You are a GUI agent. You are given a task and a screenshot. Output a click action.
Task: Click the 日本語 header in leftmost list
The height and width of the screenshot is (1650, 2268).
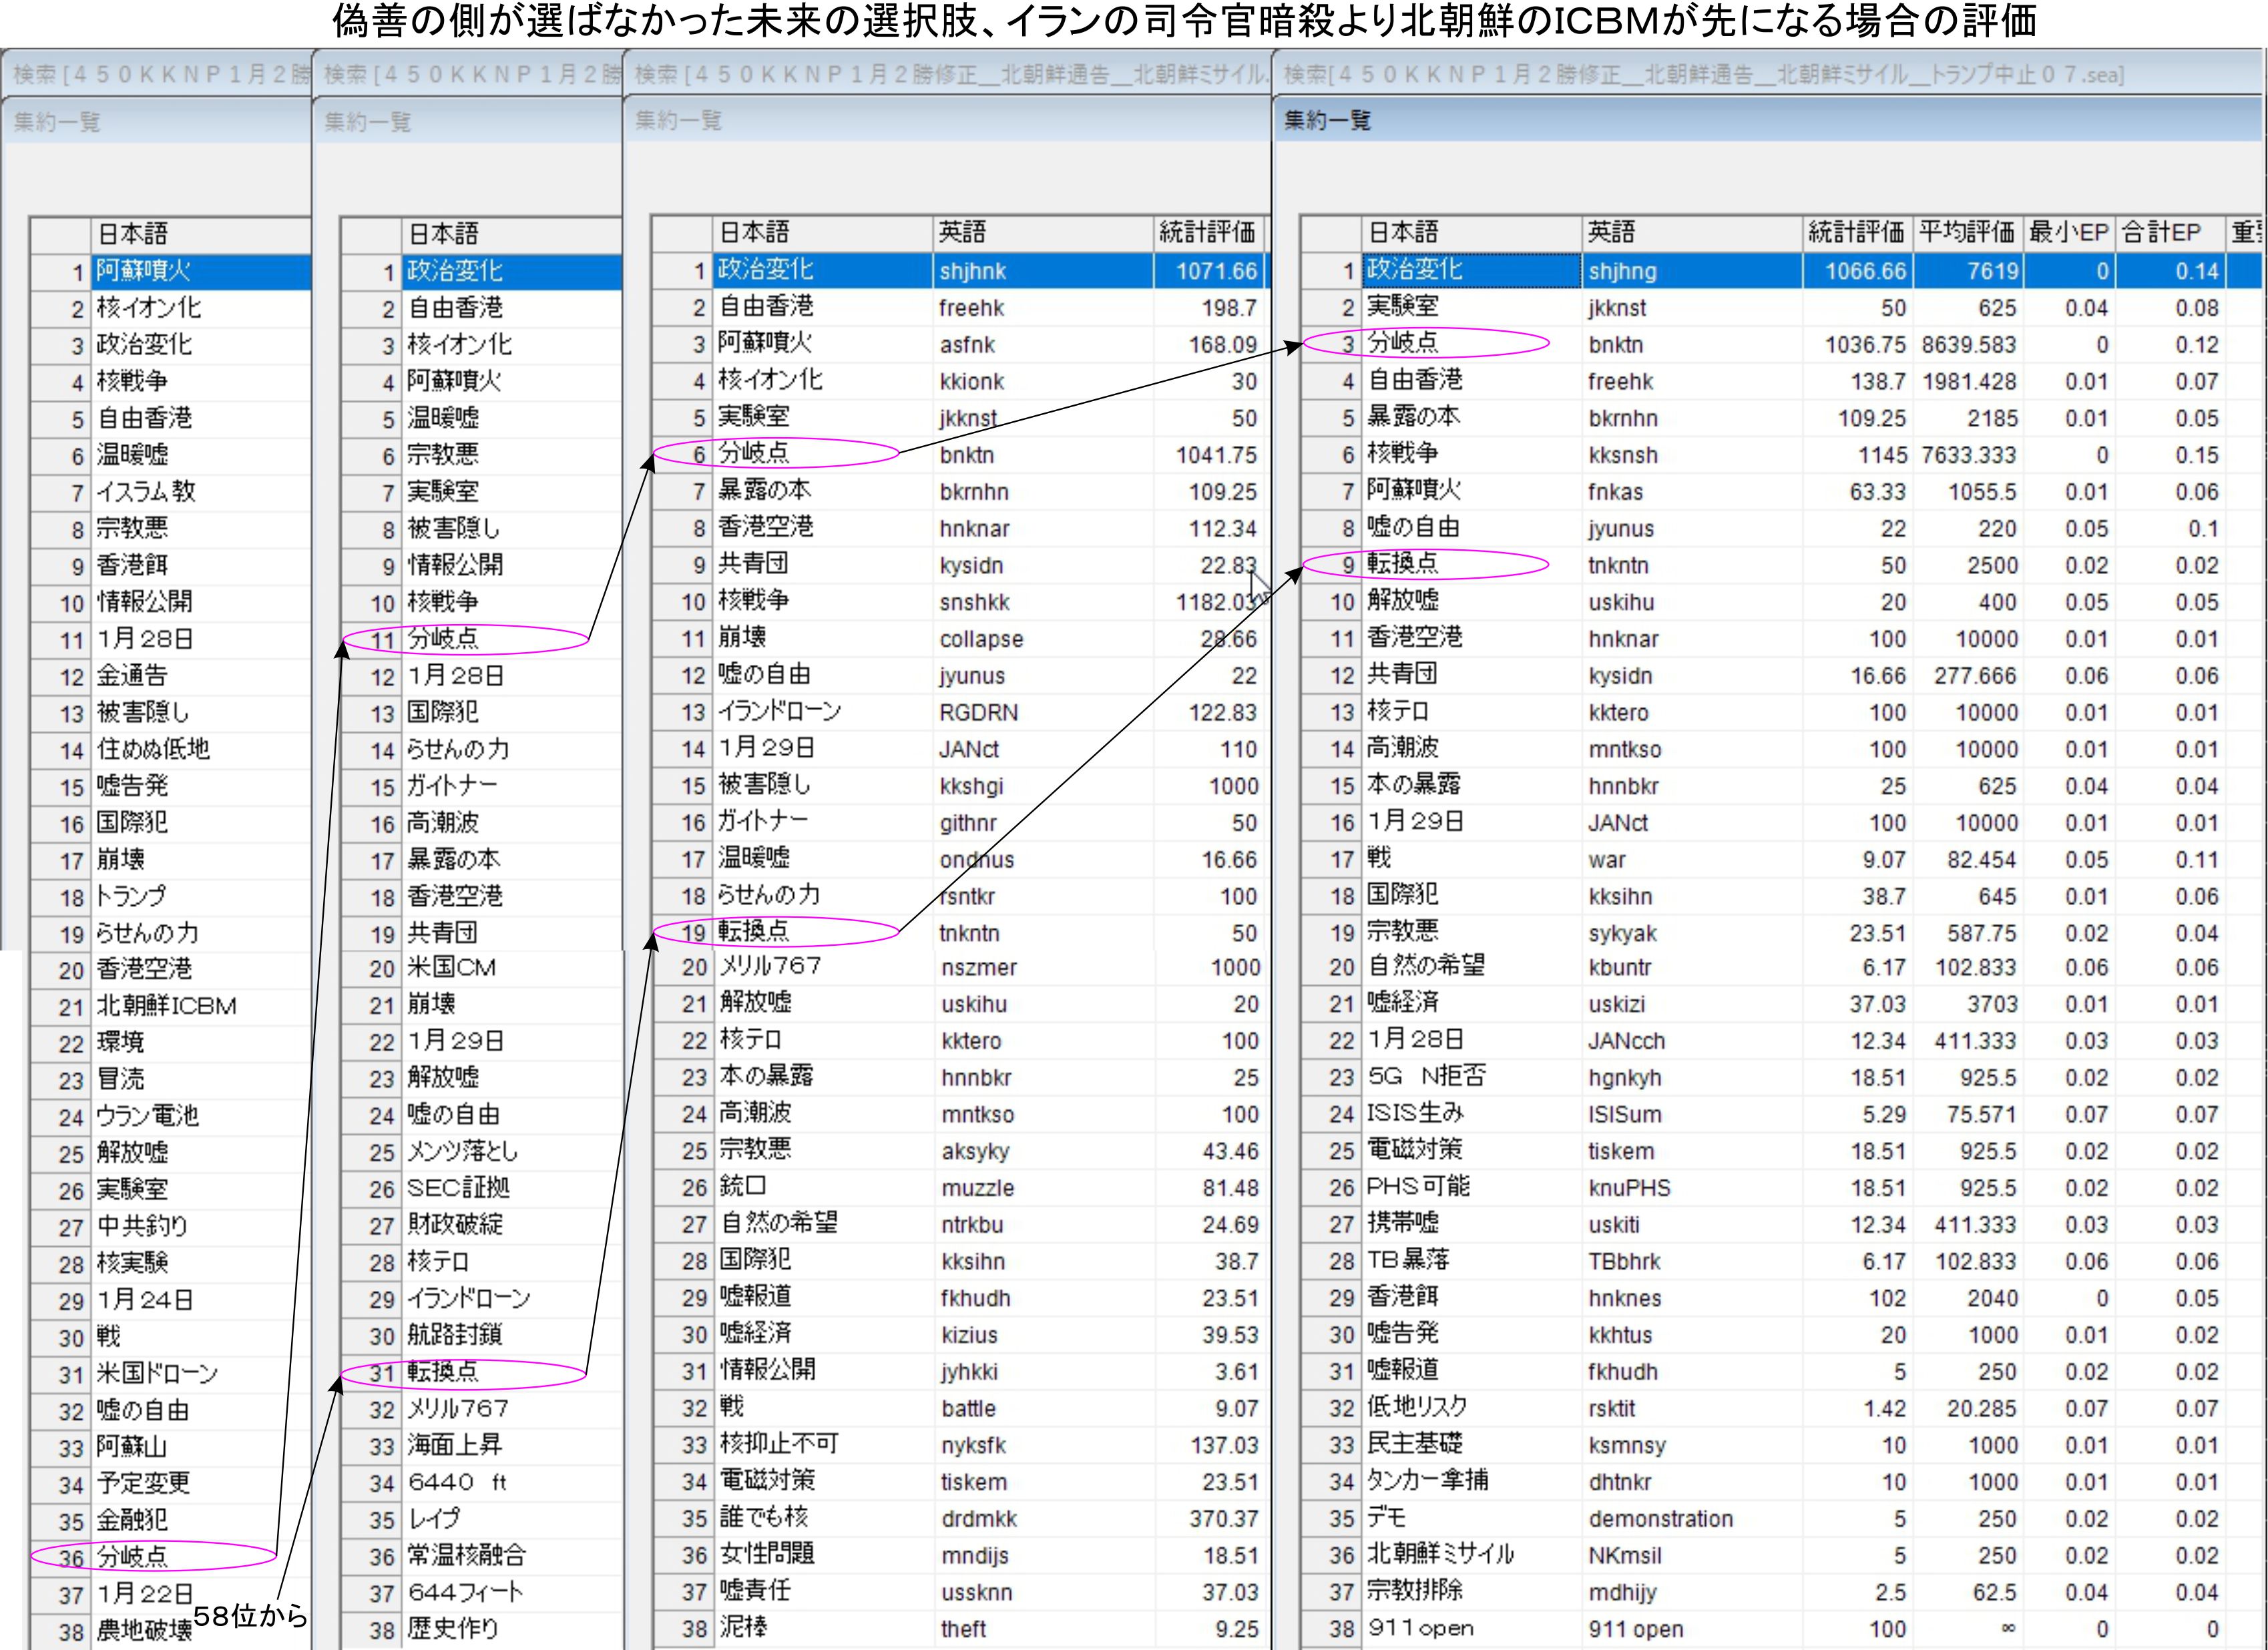click(132, 234)
